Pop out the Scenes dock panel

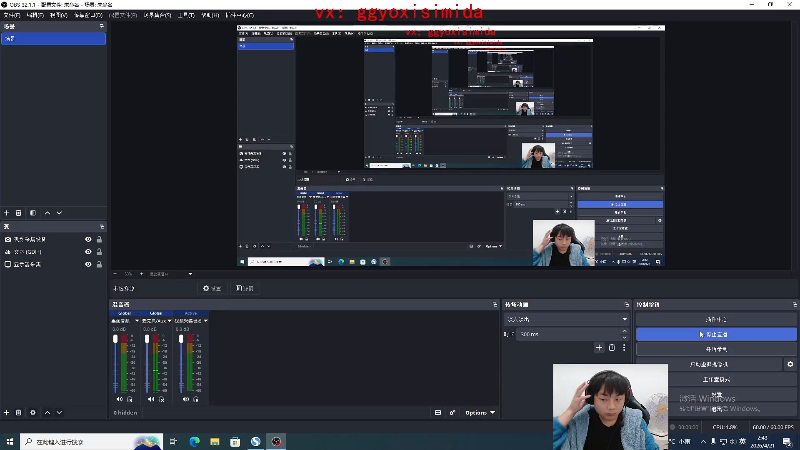tap(102, 26)
